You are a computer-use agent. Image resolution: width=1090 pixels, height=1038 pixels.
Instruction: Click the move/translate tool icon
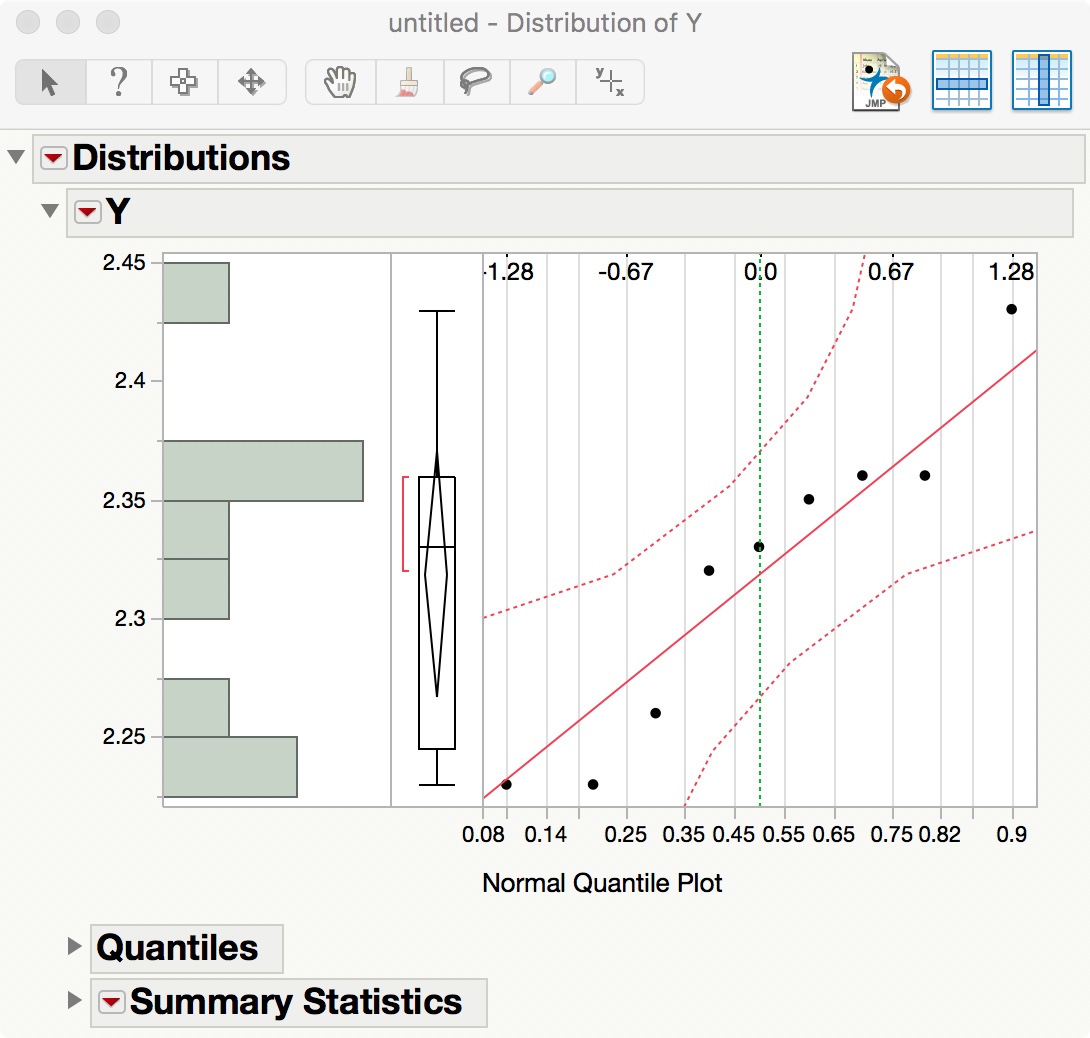pos(253,82)
